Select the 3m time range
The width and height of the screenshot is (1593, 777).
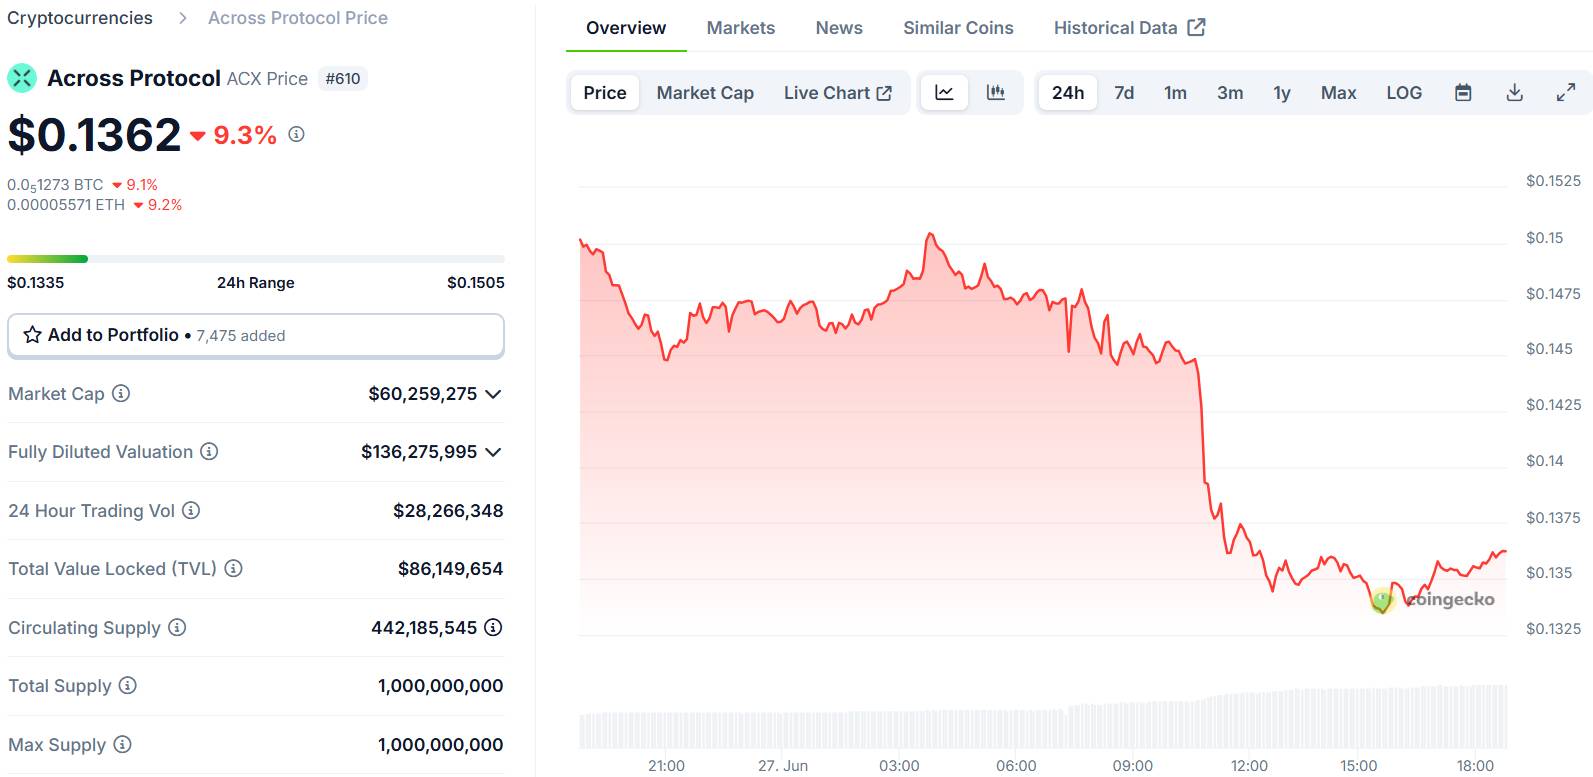coord(1230,92)
